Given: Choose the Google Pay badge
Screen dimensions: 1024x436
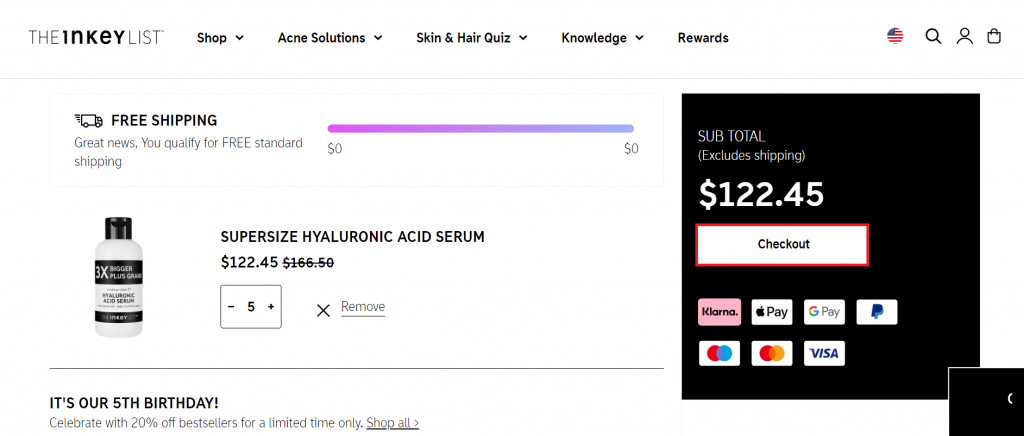Looking at the screenshot, I should tap(824, 312).
